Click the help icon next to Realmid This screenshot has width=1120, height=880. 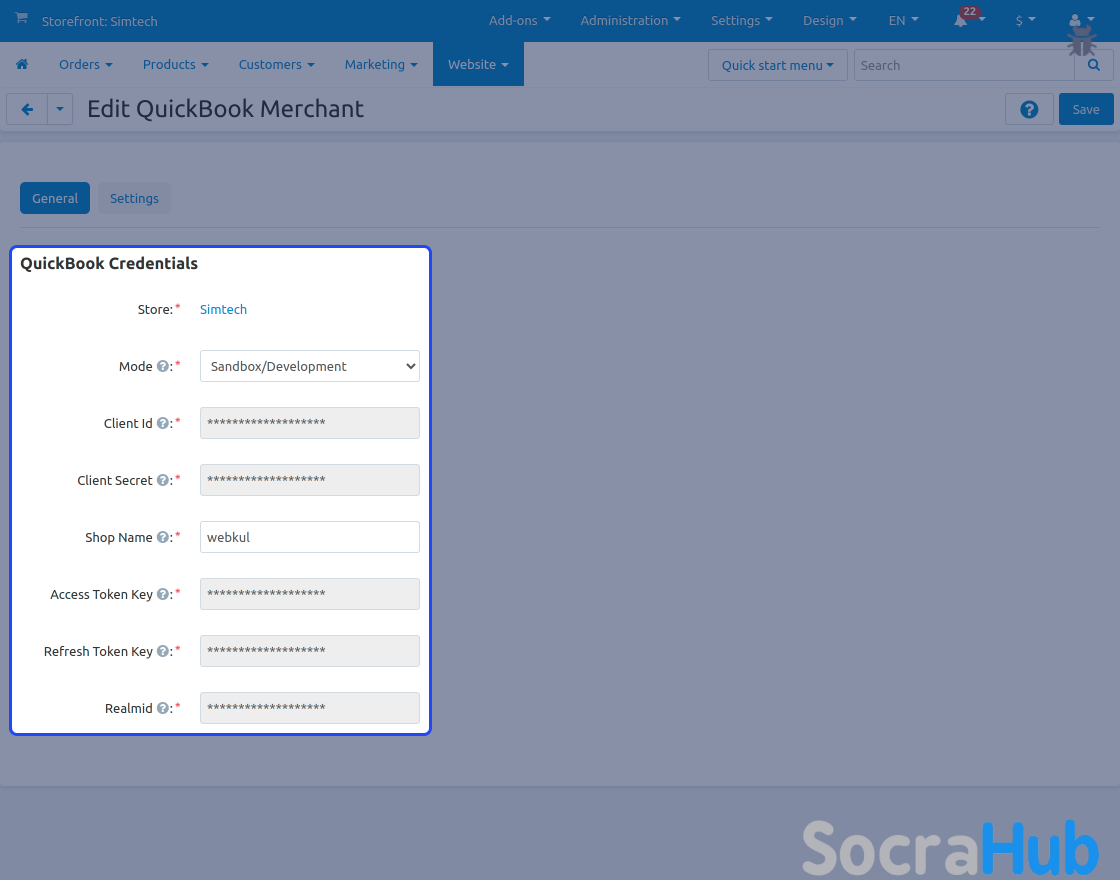(x=162, y=709)
